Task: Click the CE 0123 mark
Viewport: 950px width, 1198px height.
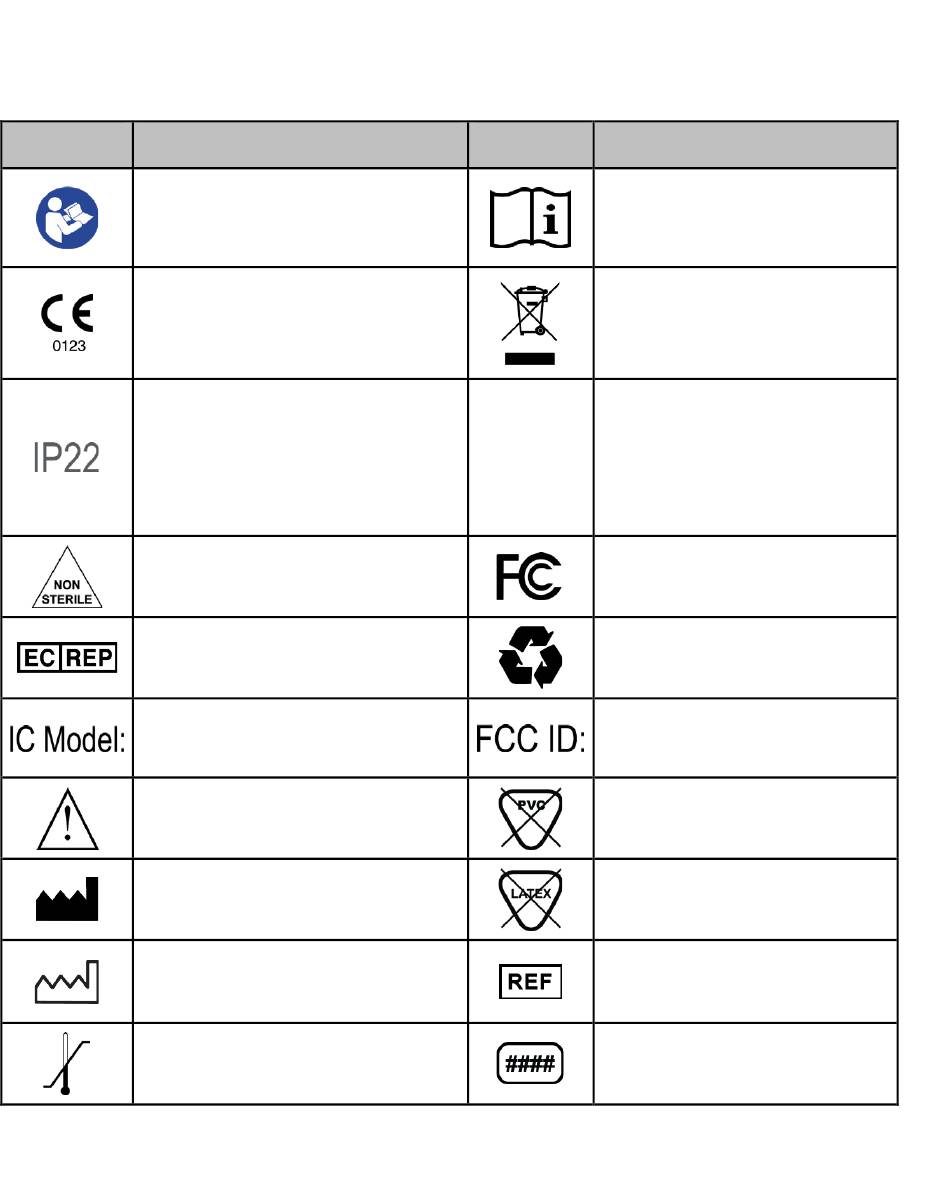Action: (x=67, y=322)
